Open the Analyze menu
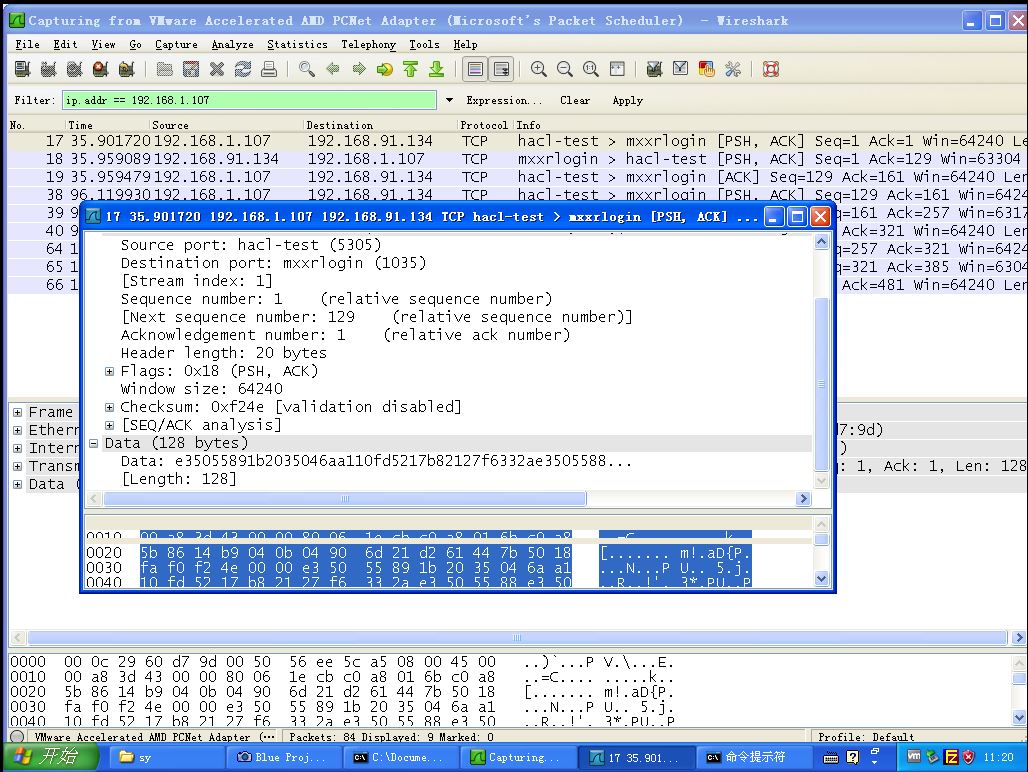This screenshot has width=1028, height=772. [233, 45]
